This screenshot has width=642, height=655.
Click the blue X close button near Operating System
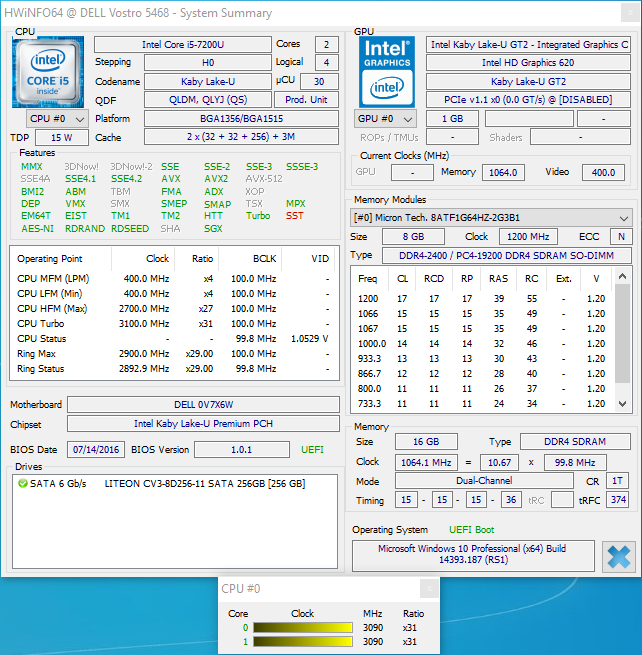(619, 556)
